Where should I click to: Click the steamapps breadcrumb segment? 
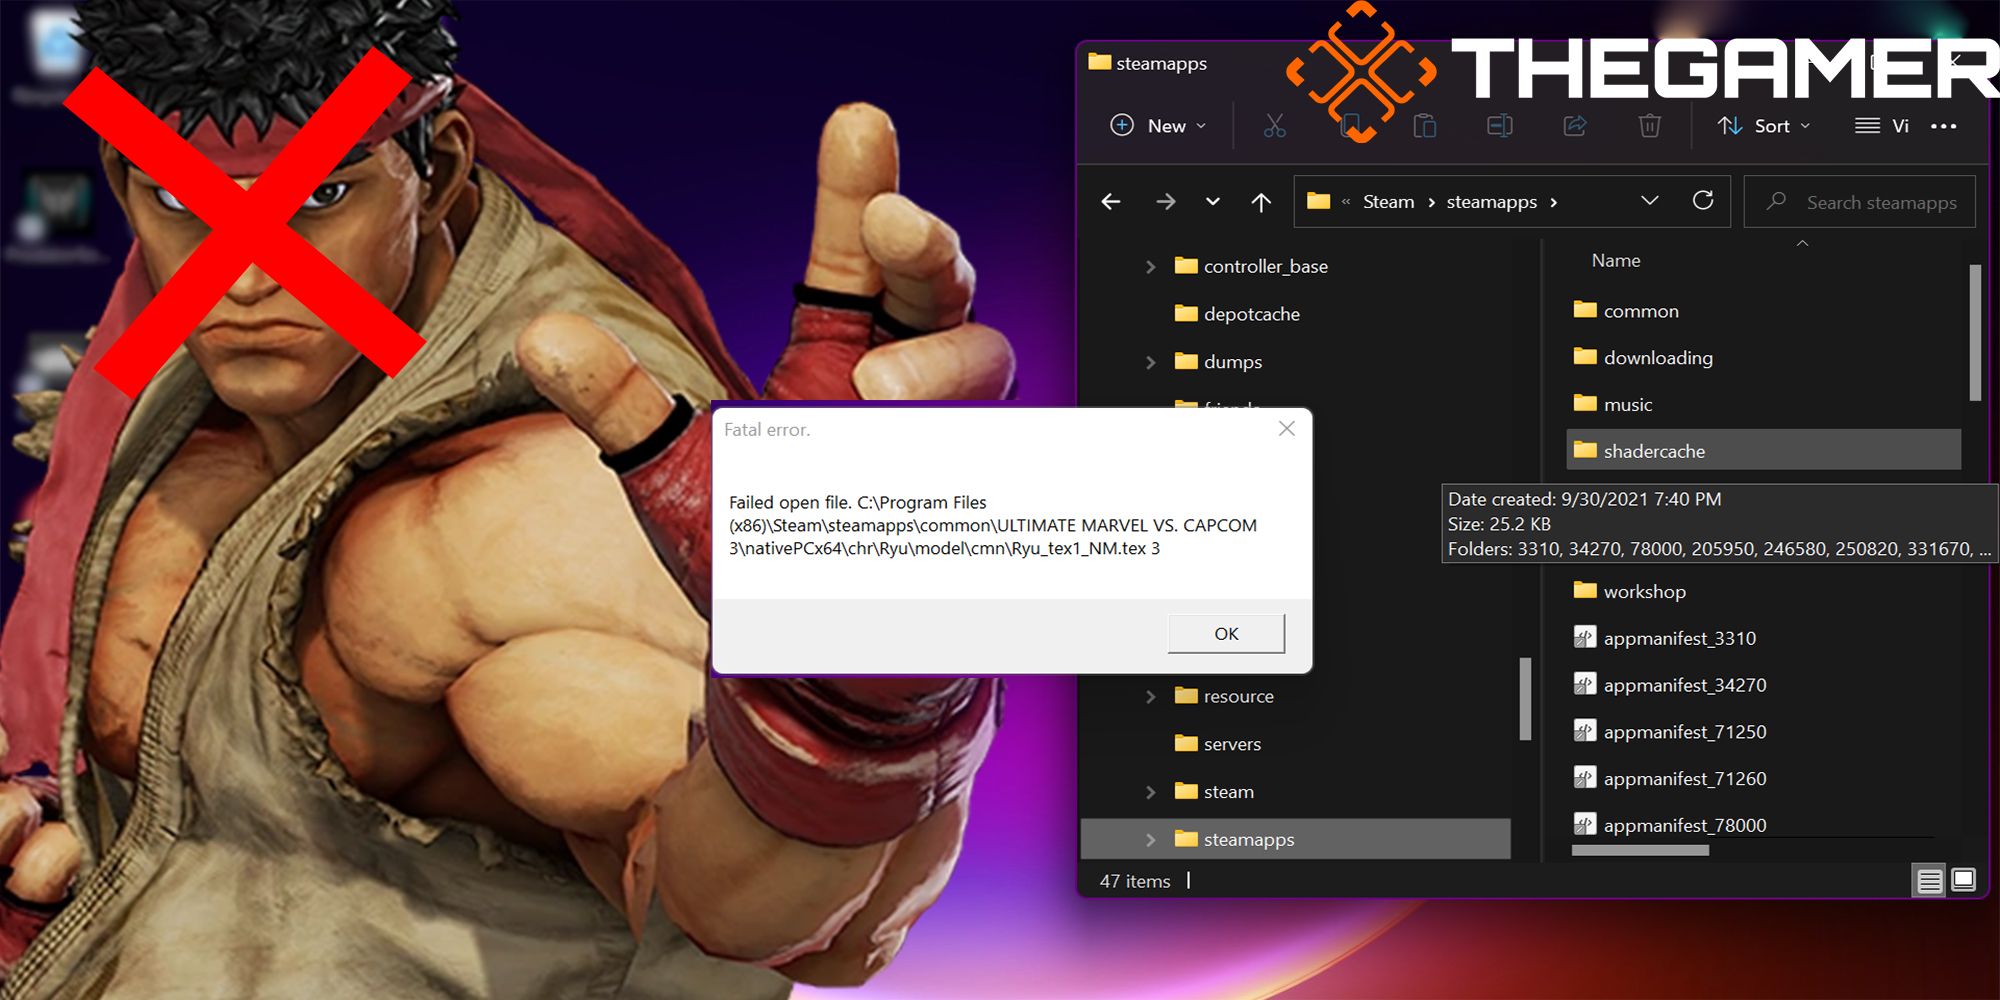[1492, 202]
